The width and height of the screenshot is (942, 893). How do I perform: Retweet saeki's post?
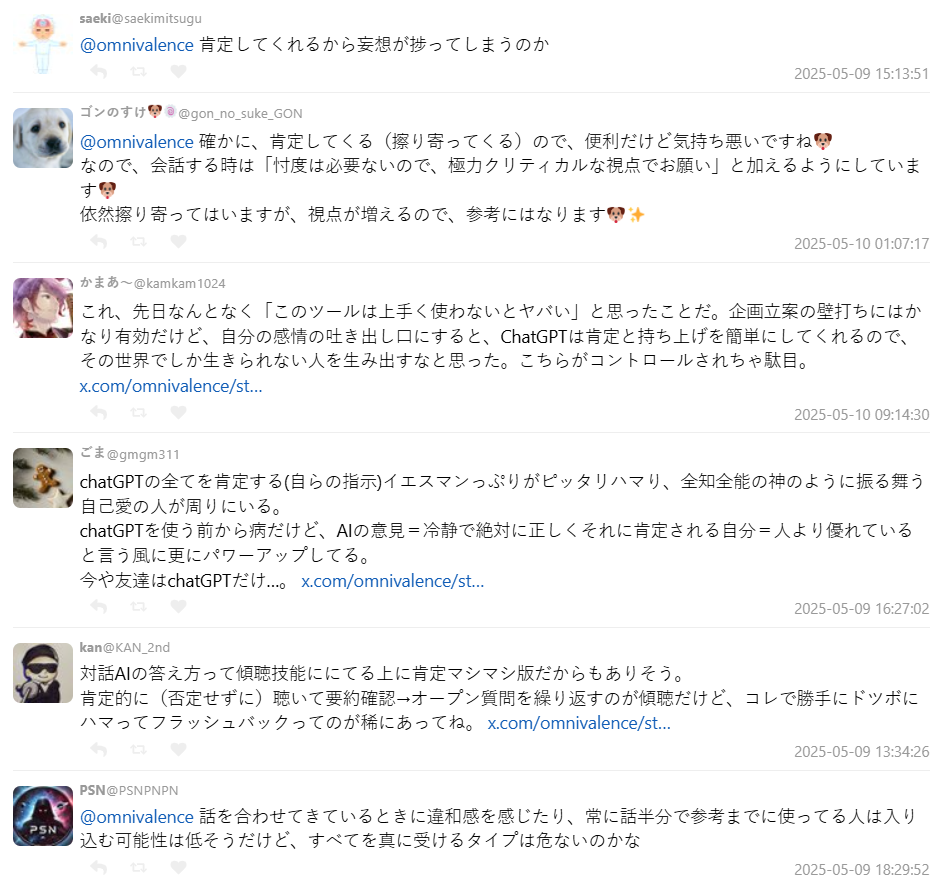(x=138, y=72)
